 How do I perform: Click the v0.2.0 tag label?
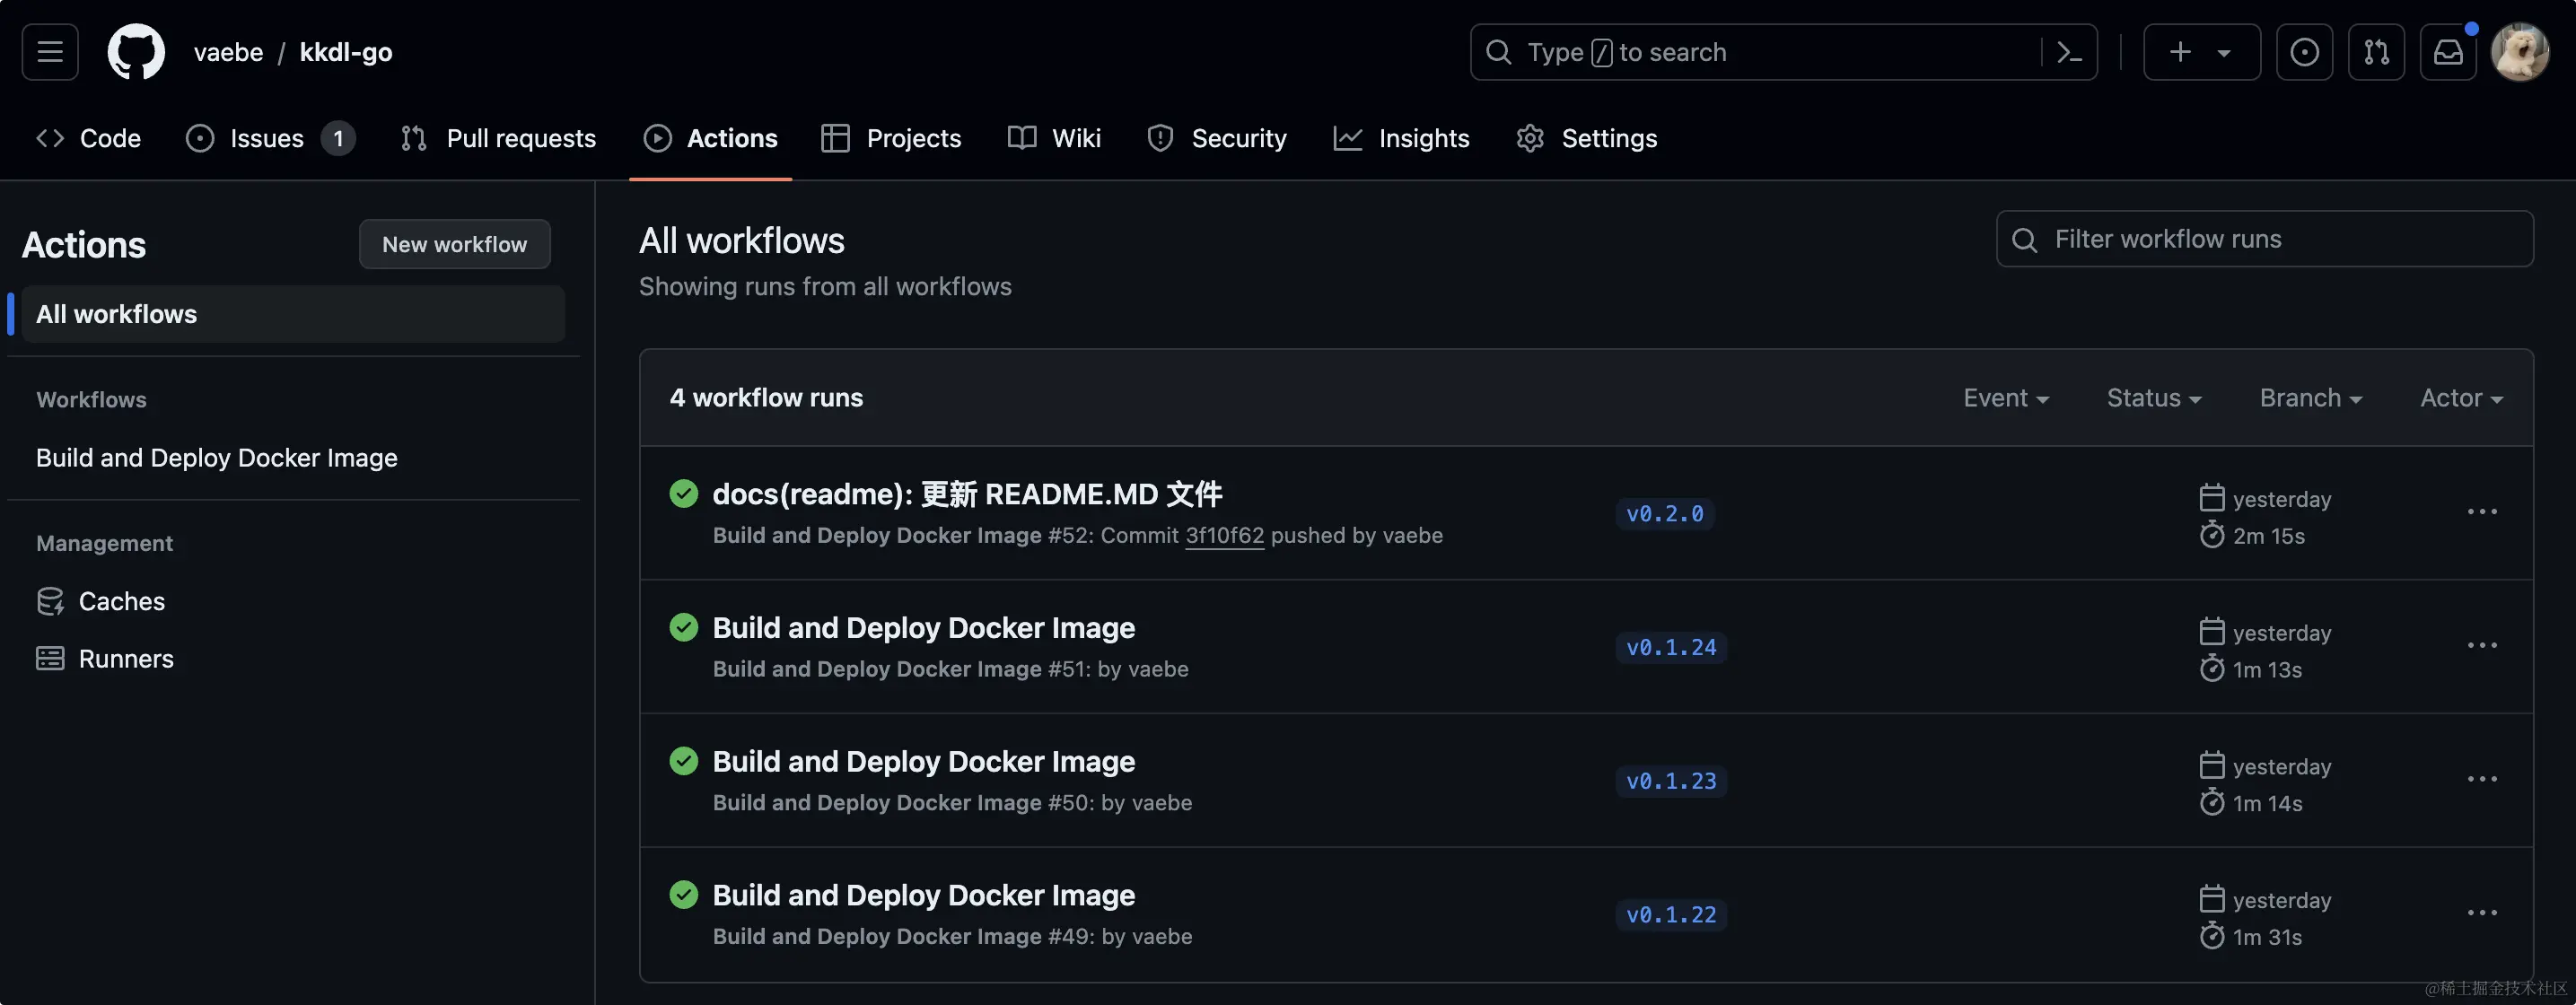(x=1664, y=514)
